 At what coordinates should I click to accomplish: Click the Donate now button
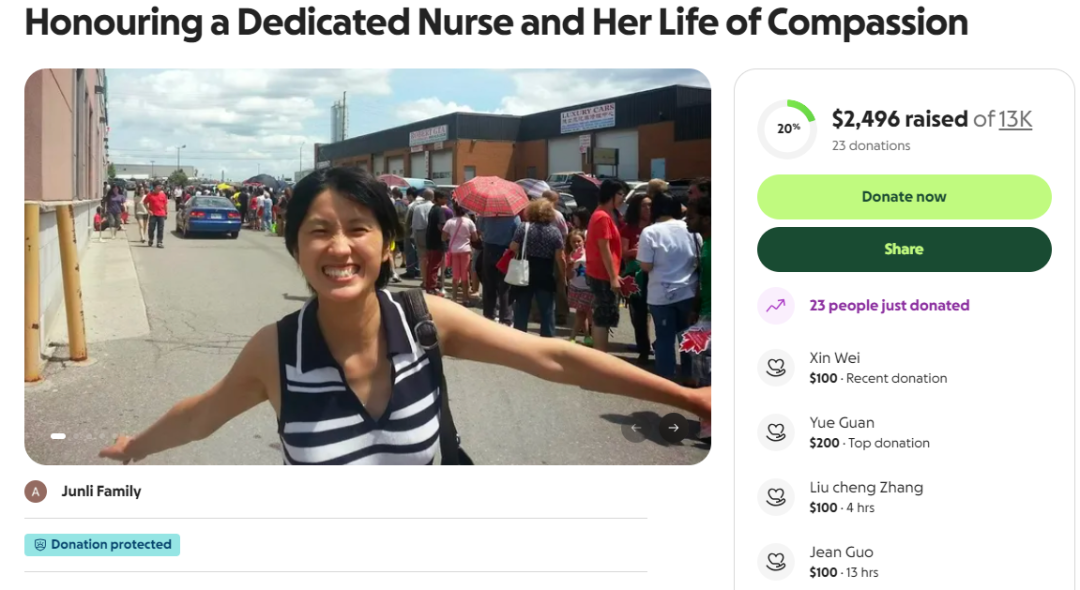[904, 197]
